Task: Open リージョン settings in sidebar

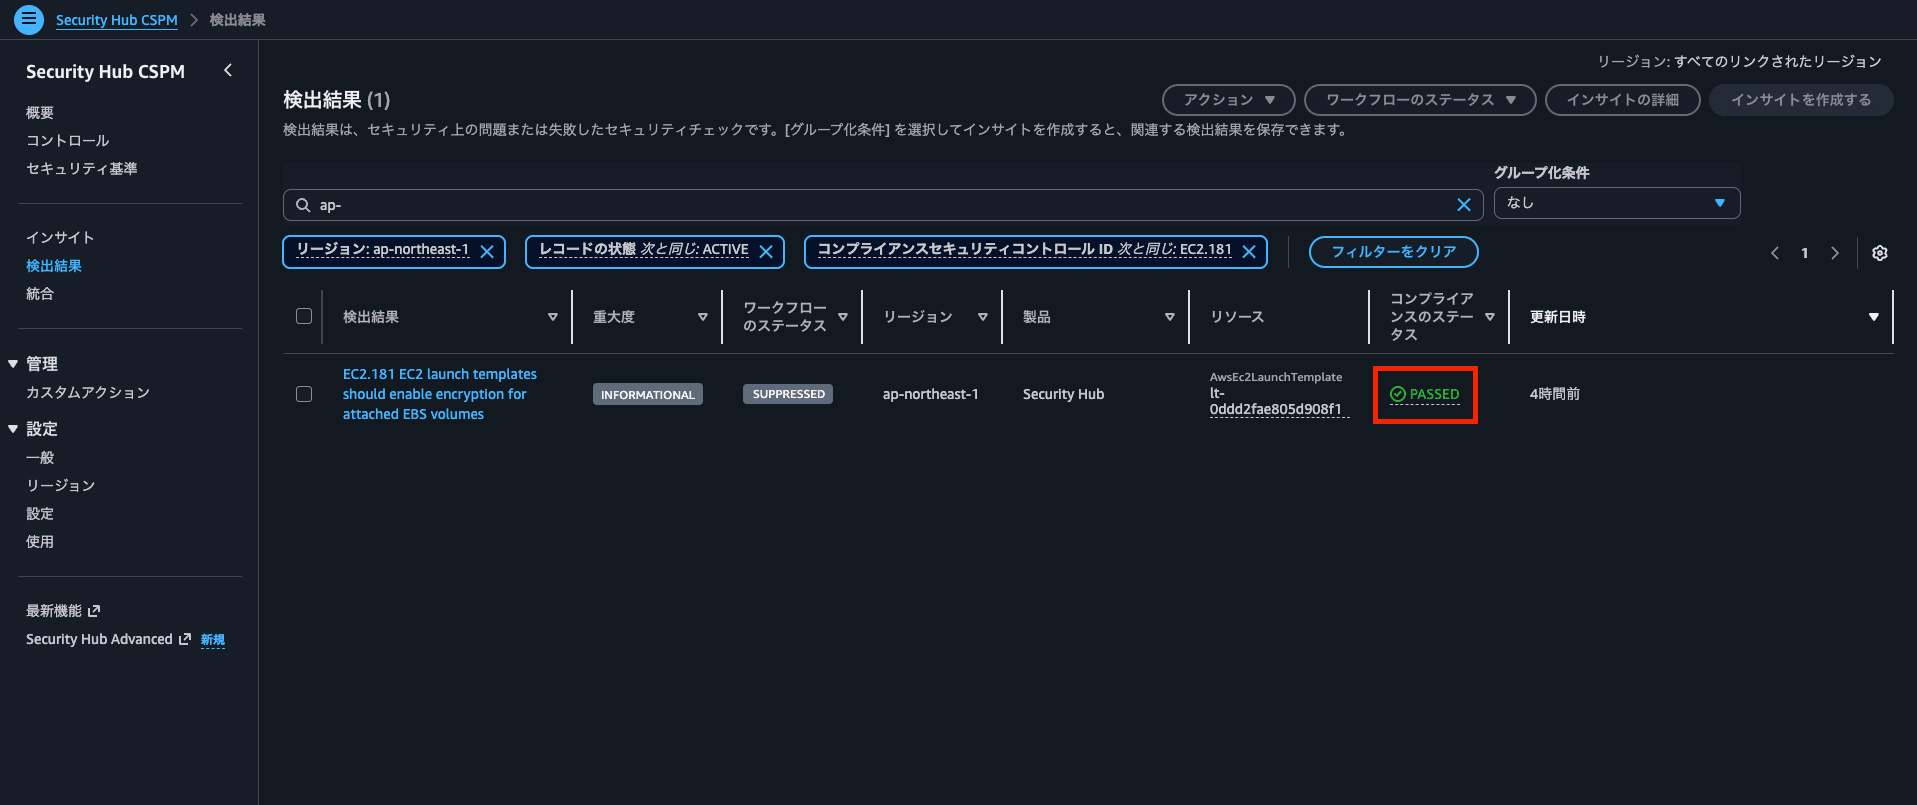Action: 61,486
